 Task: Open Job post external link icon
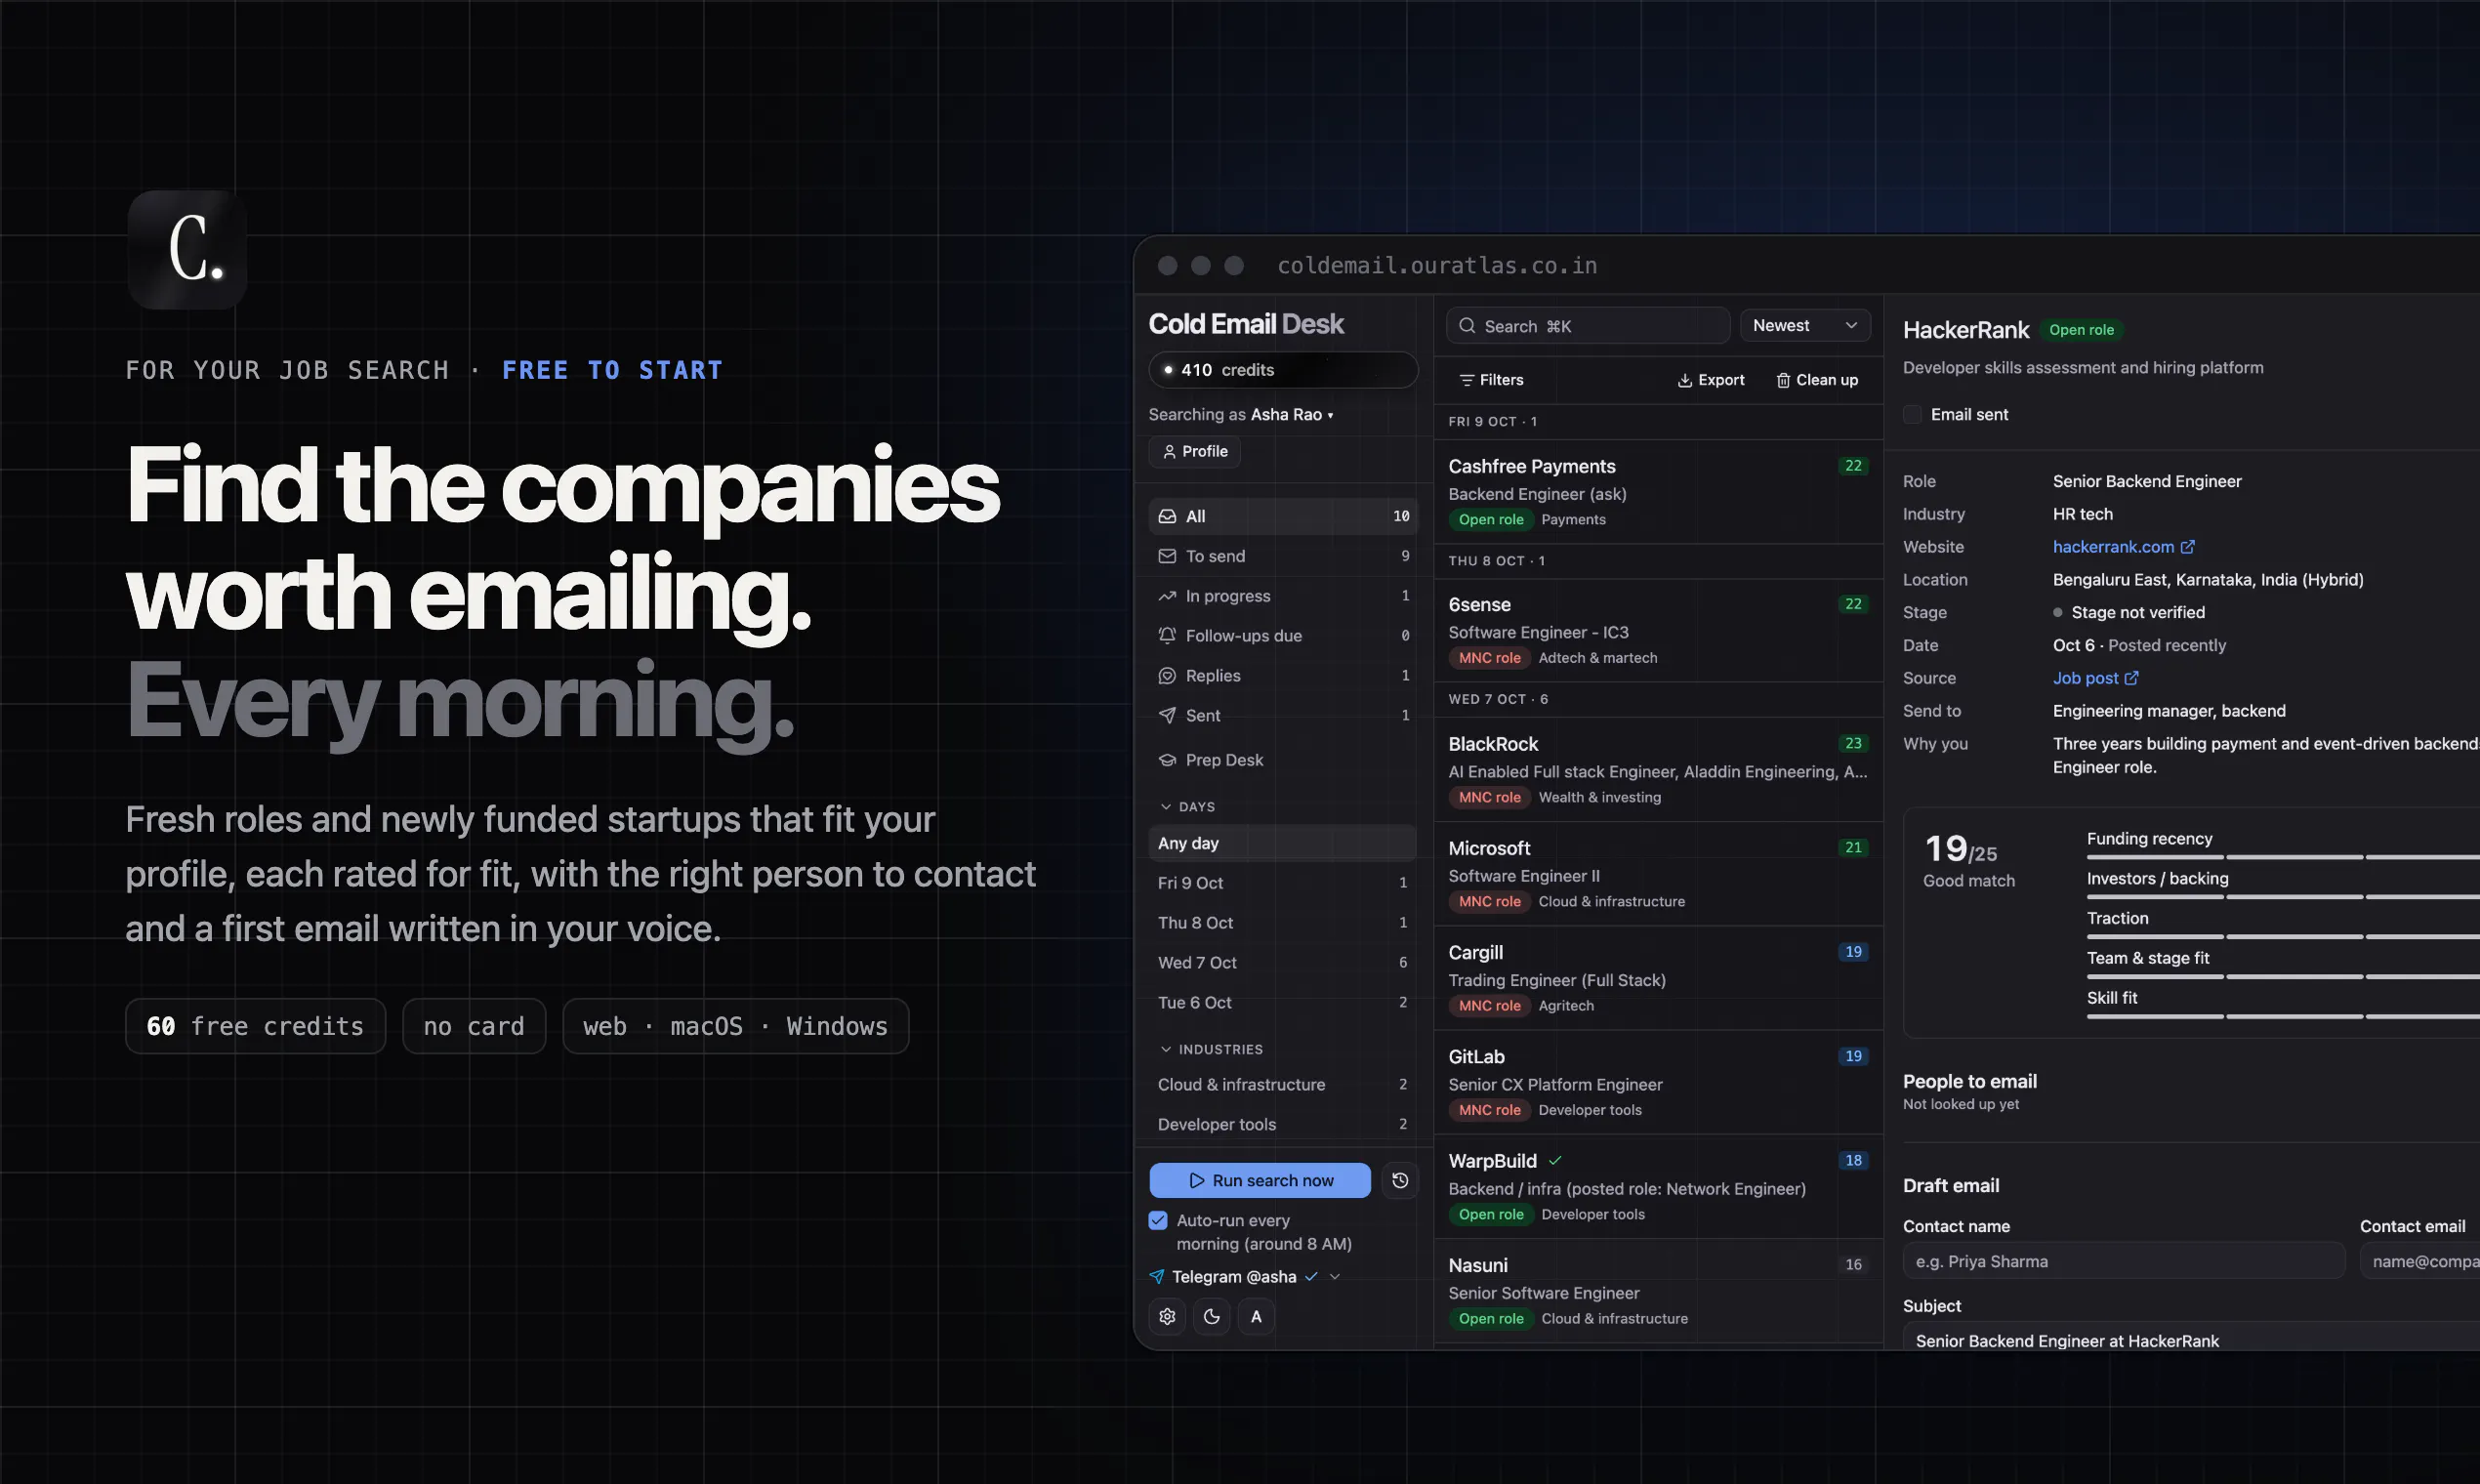2131,678
